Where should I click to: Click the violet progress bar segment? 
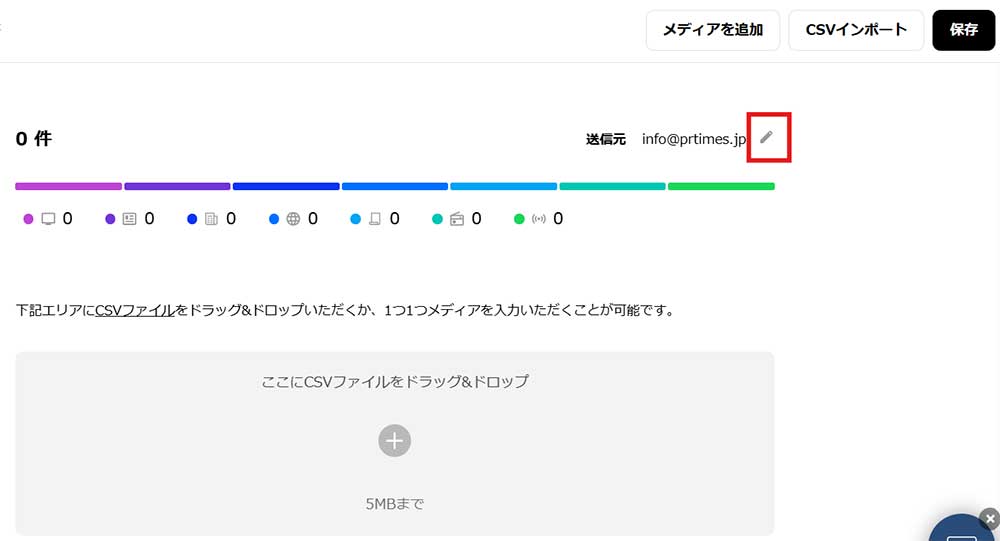pos(177,186)
